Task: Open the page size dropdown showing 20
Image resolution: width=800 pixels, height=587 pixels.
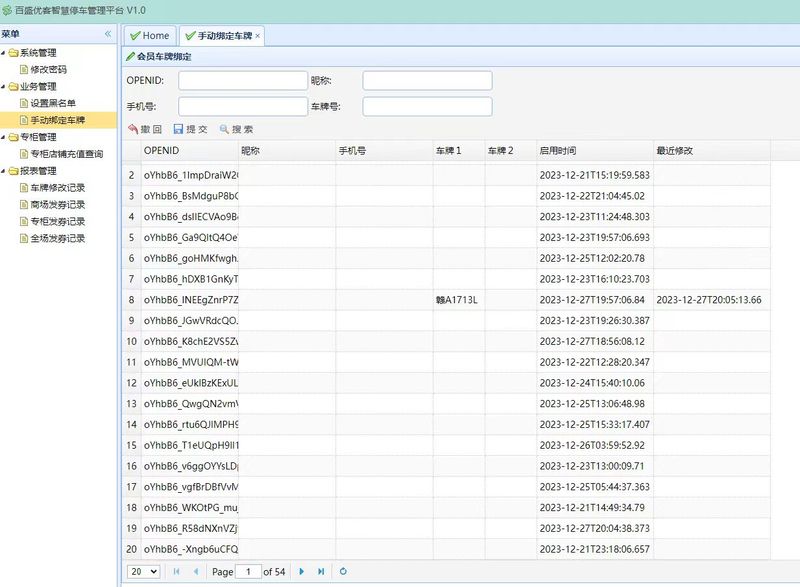Action: coord(144,571)
